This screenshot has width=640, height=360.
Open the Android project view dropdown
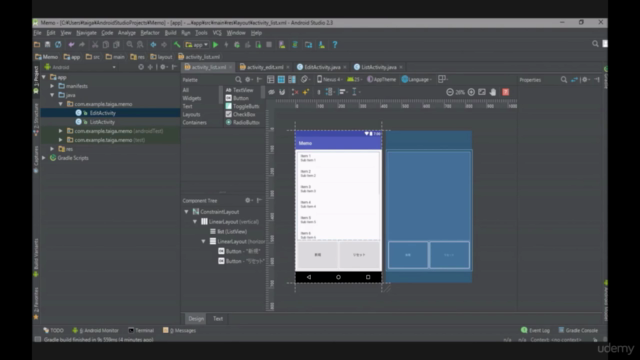(80, 67)
